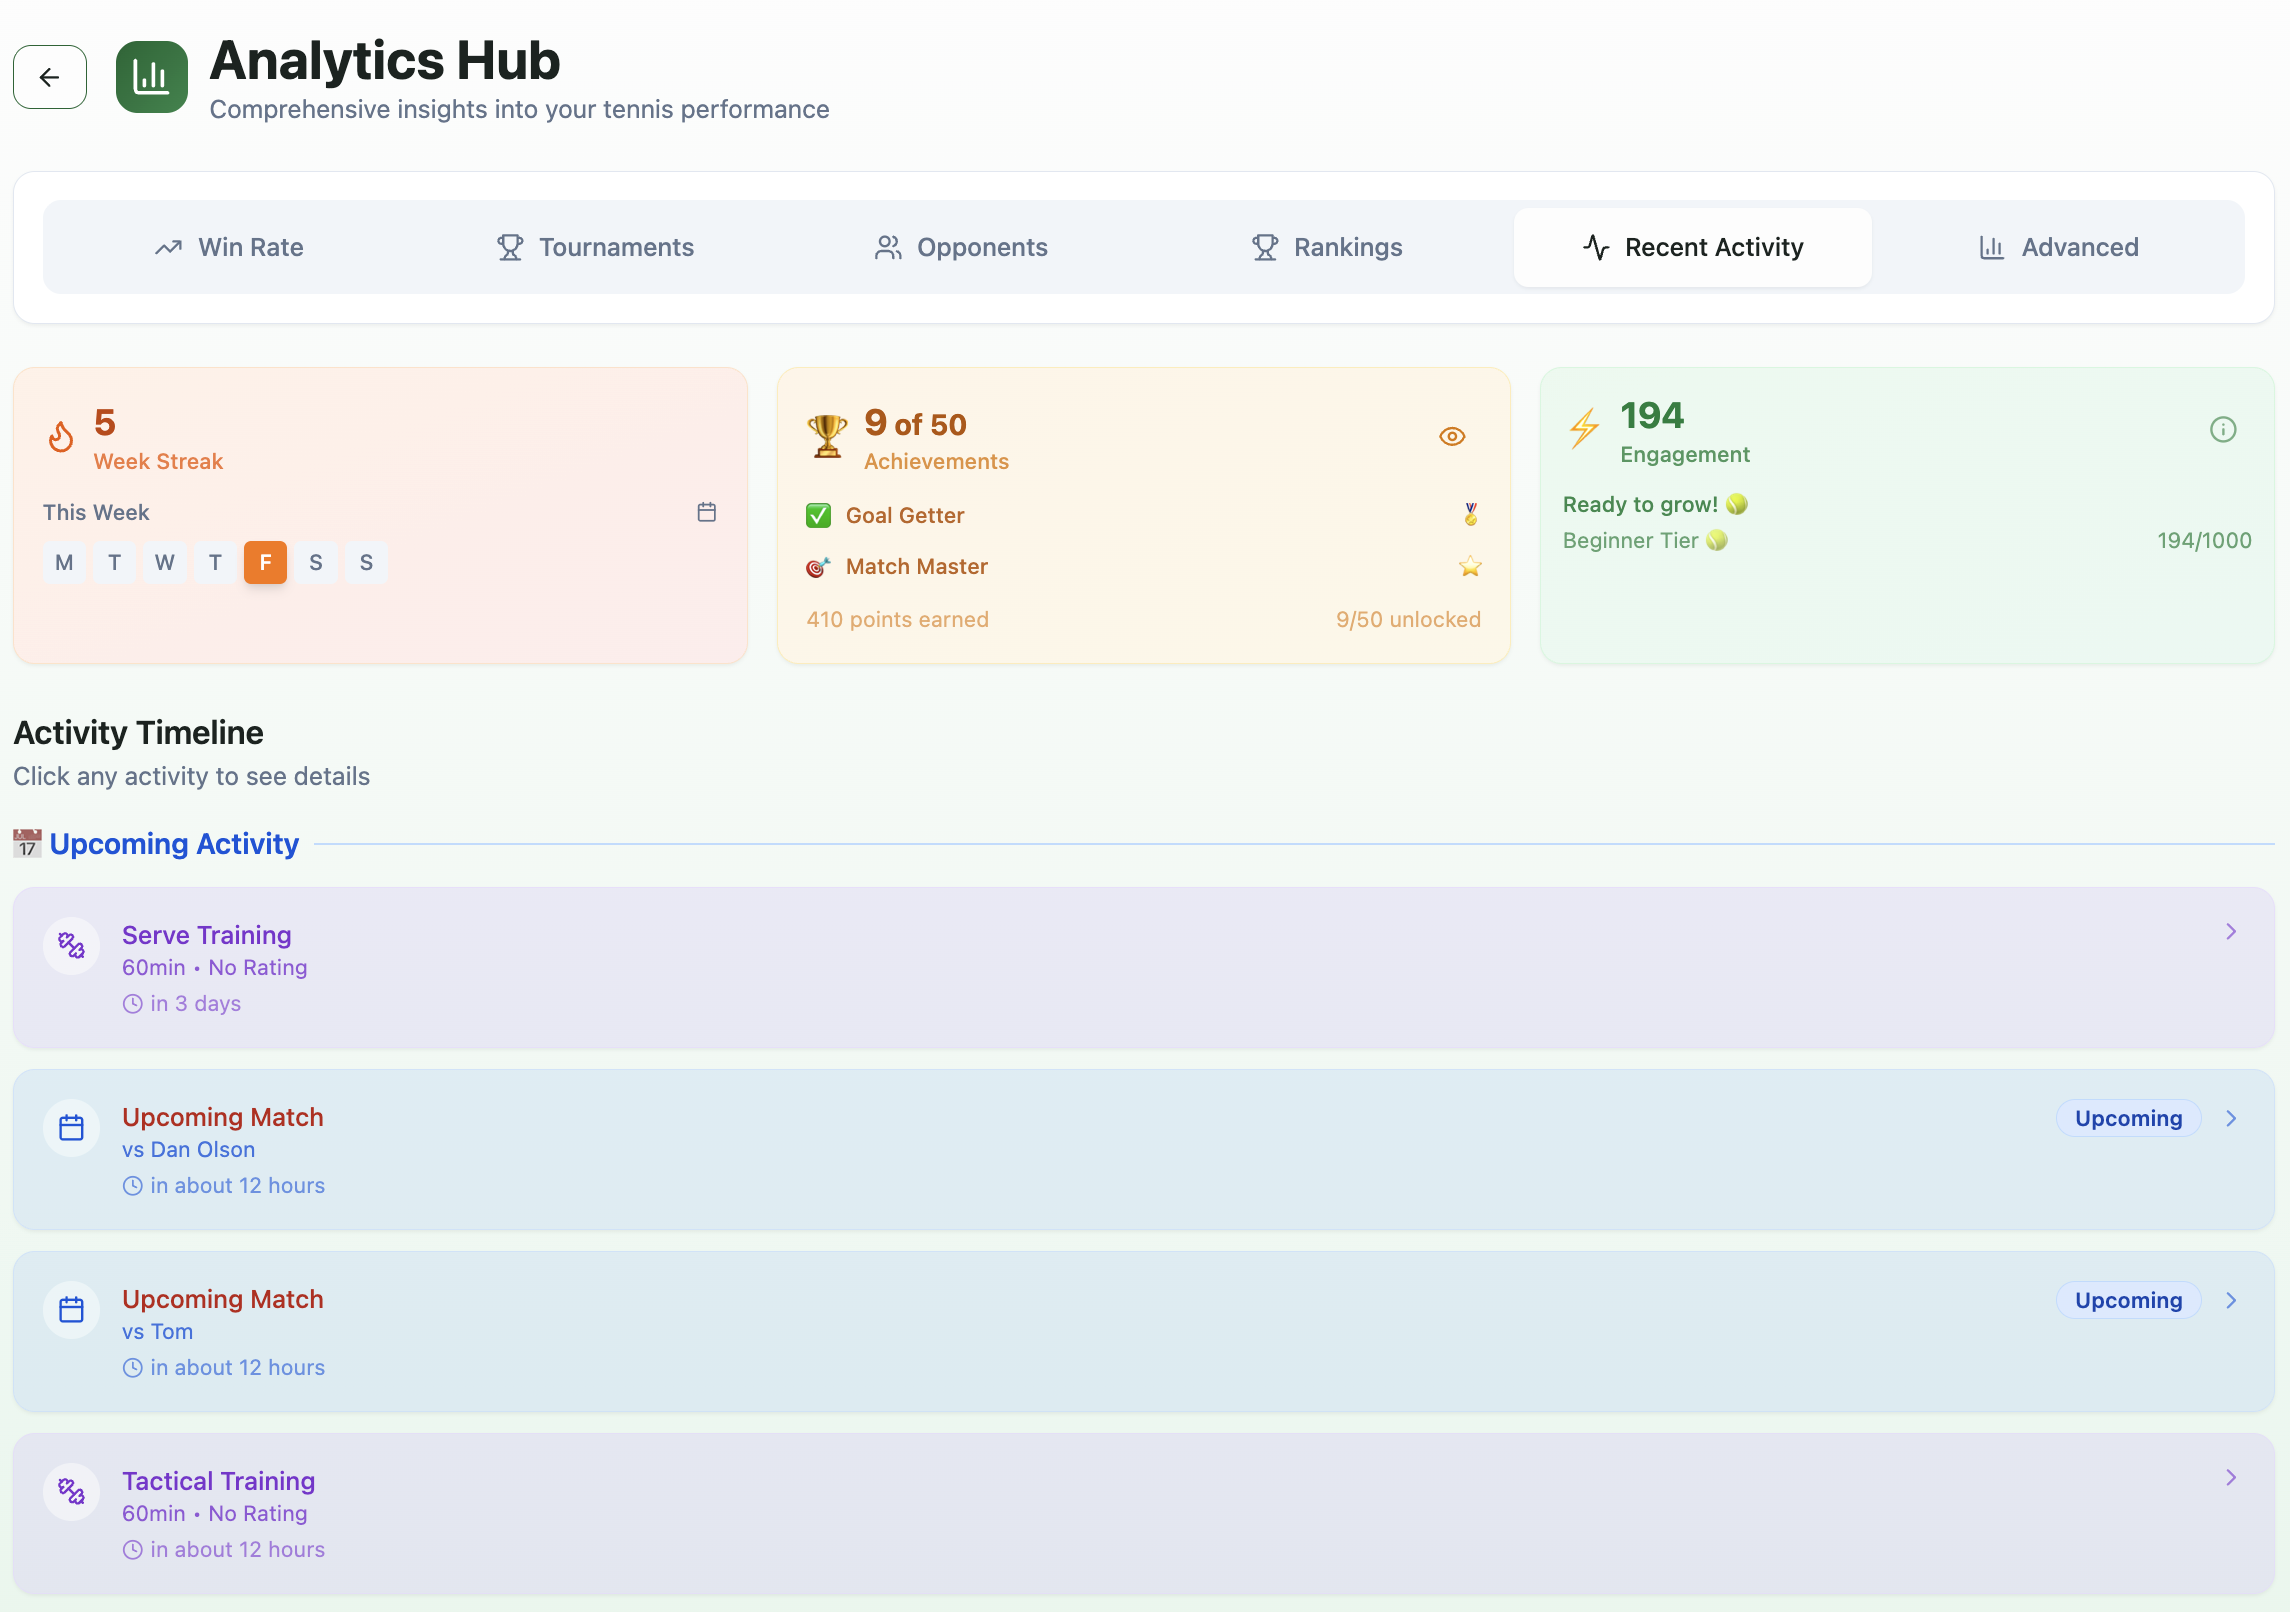Select Friday in the week tracker
This screenshot has height=1612, width=2290.
click(x=265, y=562)
